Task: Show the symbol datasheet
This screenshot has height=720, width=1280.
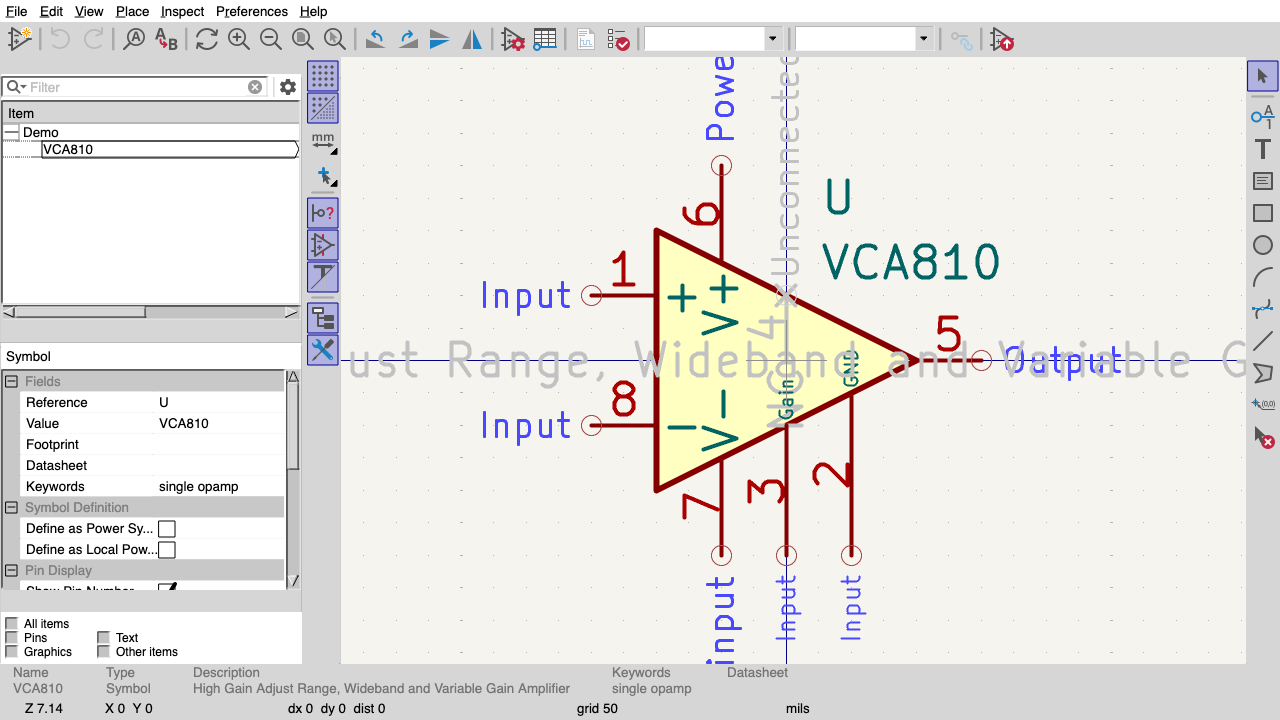Action: 585,39
